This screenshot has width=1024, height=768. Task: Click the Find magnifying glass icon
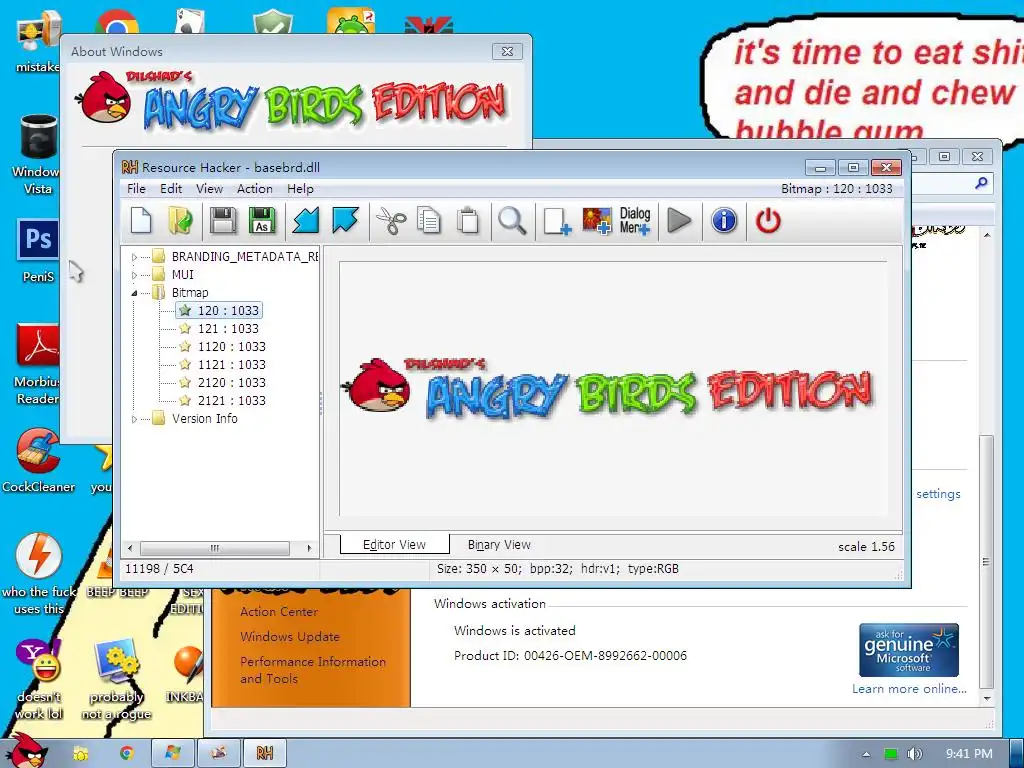point(512,221)
